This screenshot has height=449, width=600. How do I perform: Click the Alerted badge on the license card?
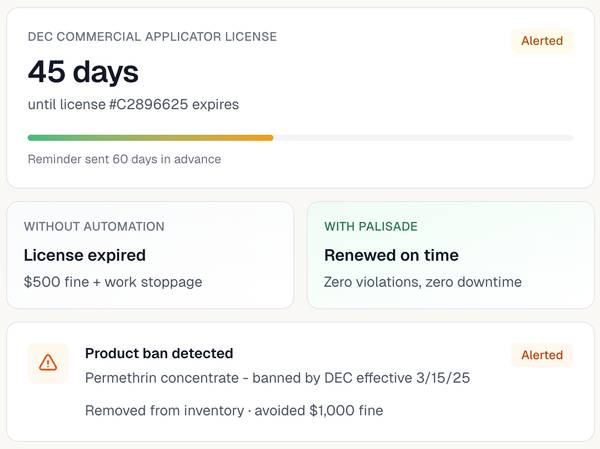point(542,41)
